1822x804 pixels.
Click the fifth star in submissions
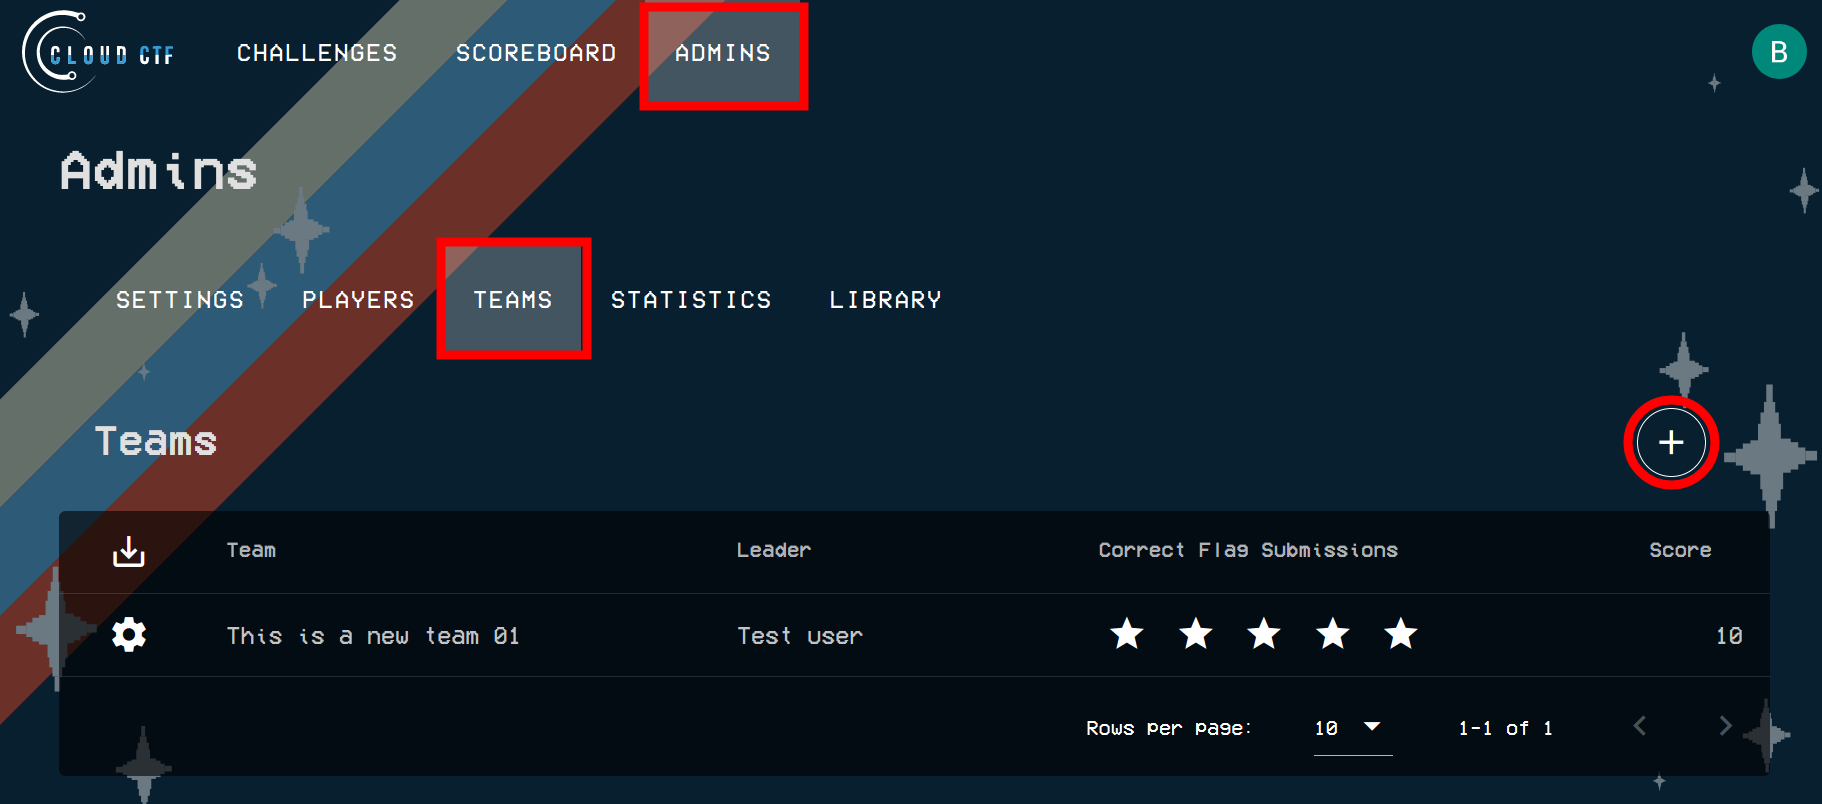click(1401, 633)
